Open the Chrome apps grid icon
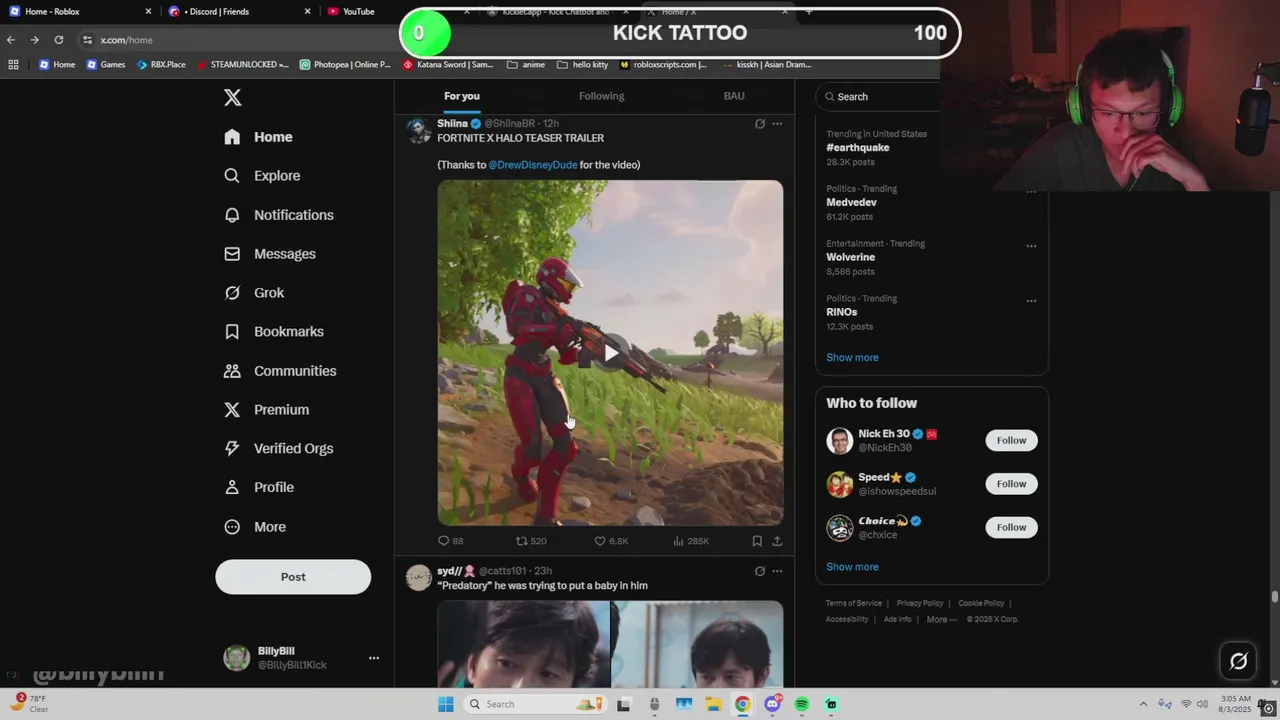The width and height of the screenshot is (1280, 720). (x=13, y=64)
